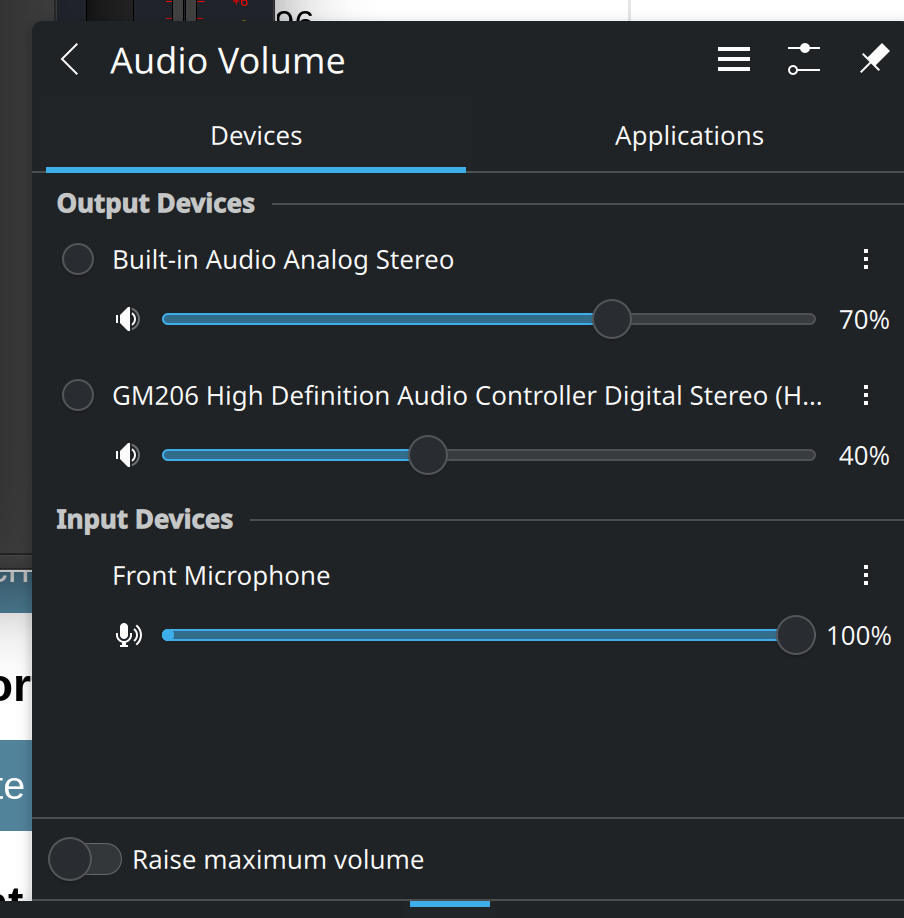Click the Raise maximum volume label text
The height and width of the screenshot is (918, 904).
tap(278, 860)
